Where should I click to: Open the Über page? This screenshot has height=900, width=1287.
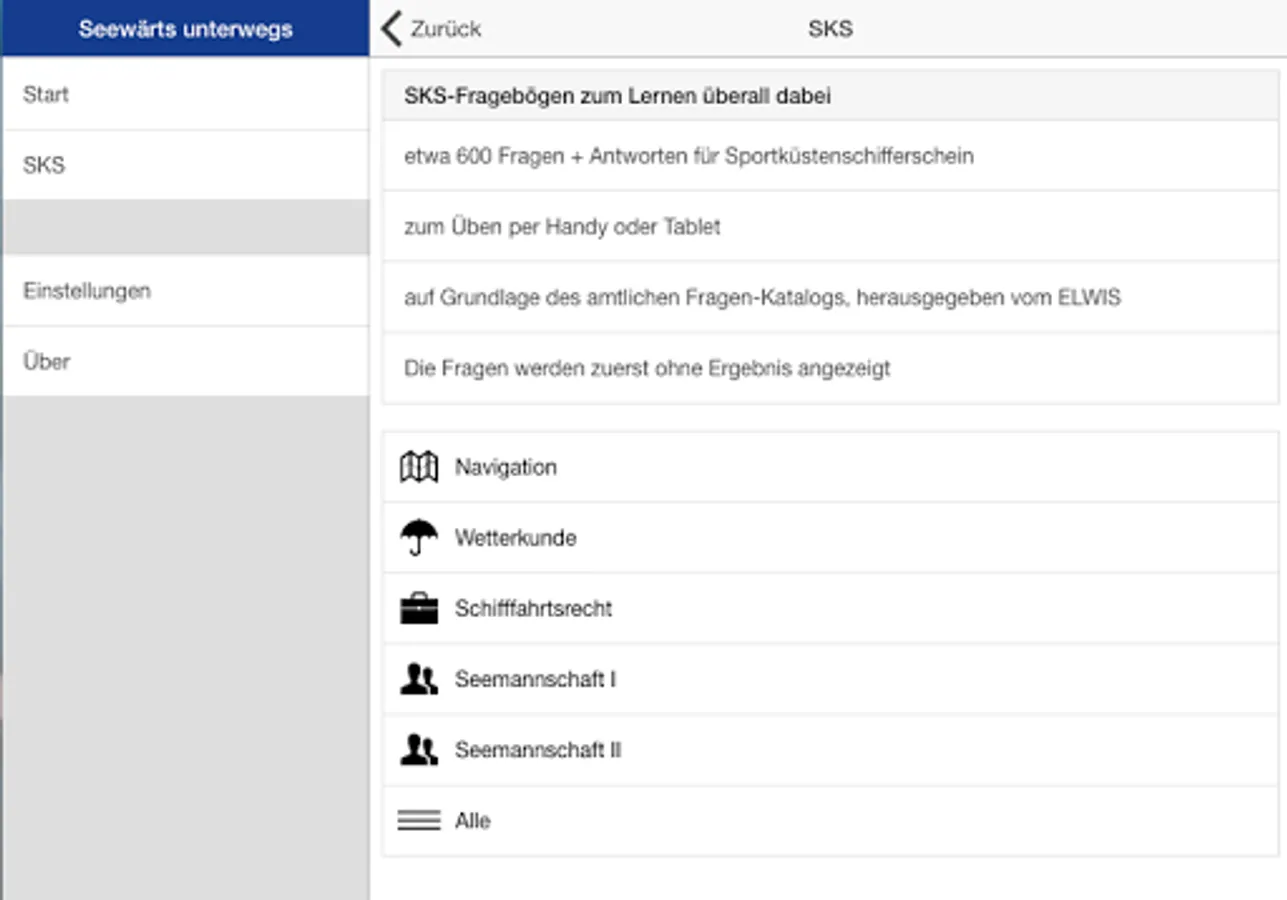47,361
